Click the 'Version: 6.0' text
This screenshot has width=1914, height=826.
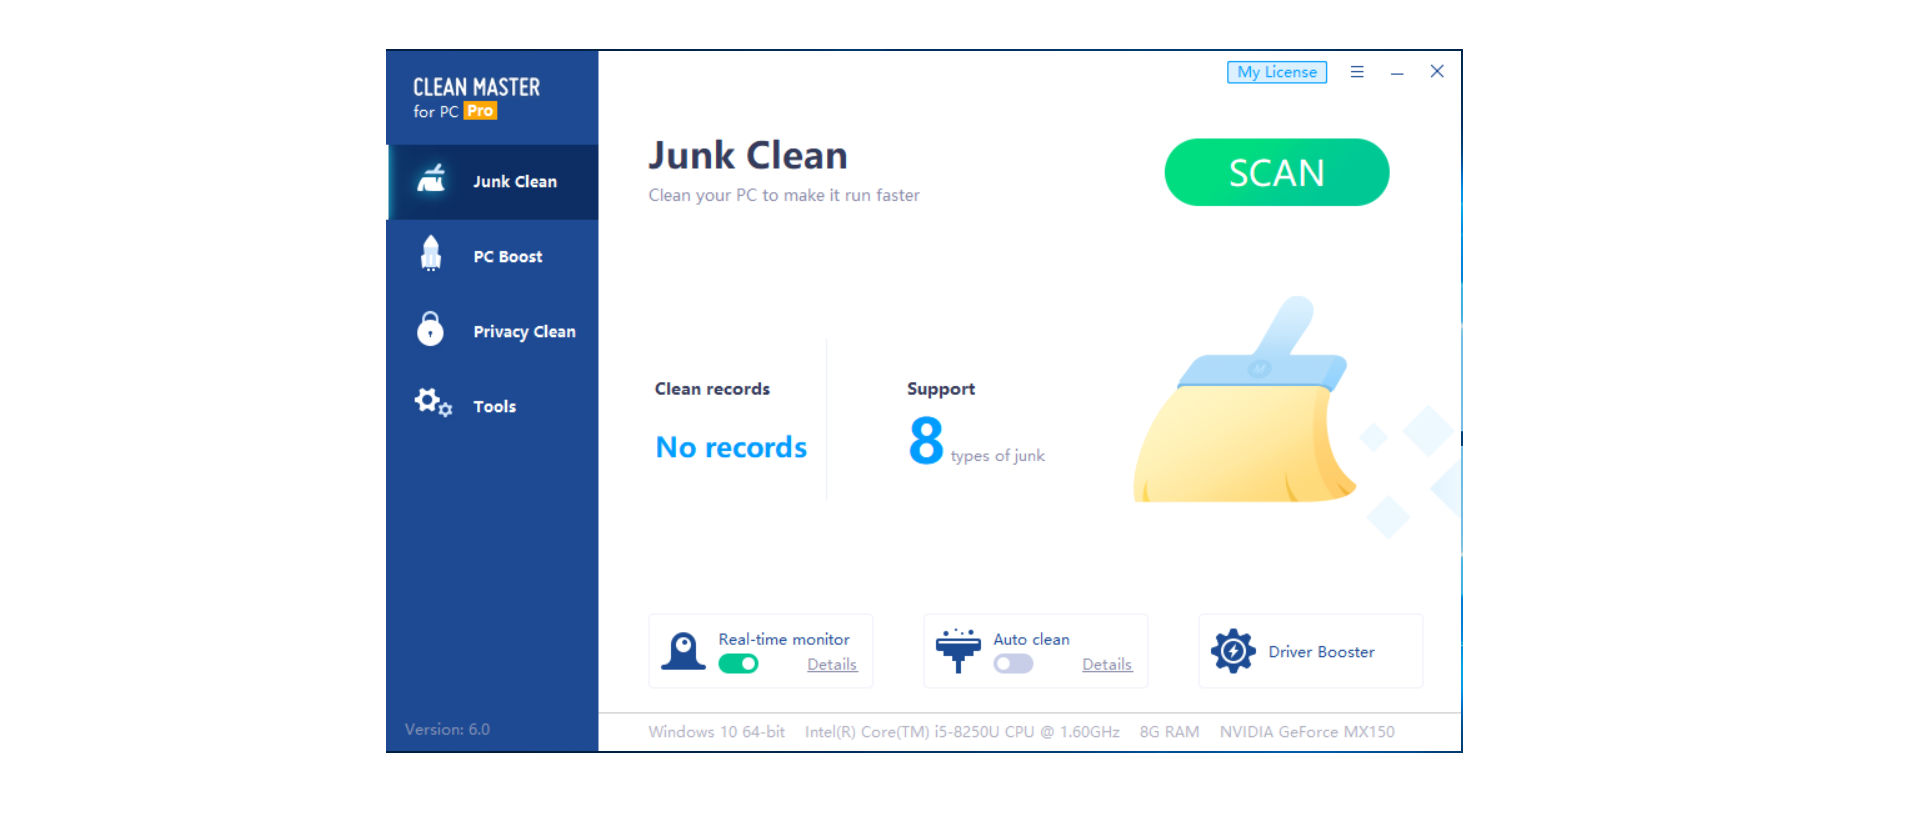(x=447, y=729)
